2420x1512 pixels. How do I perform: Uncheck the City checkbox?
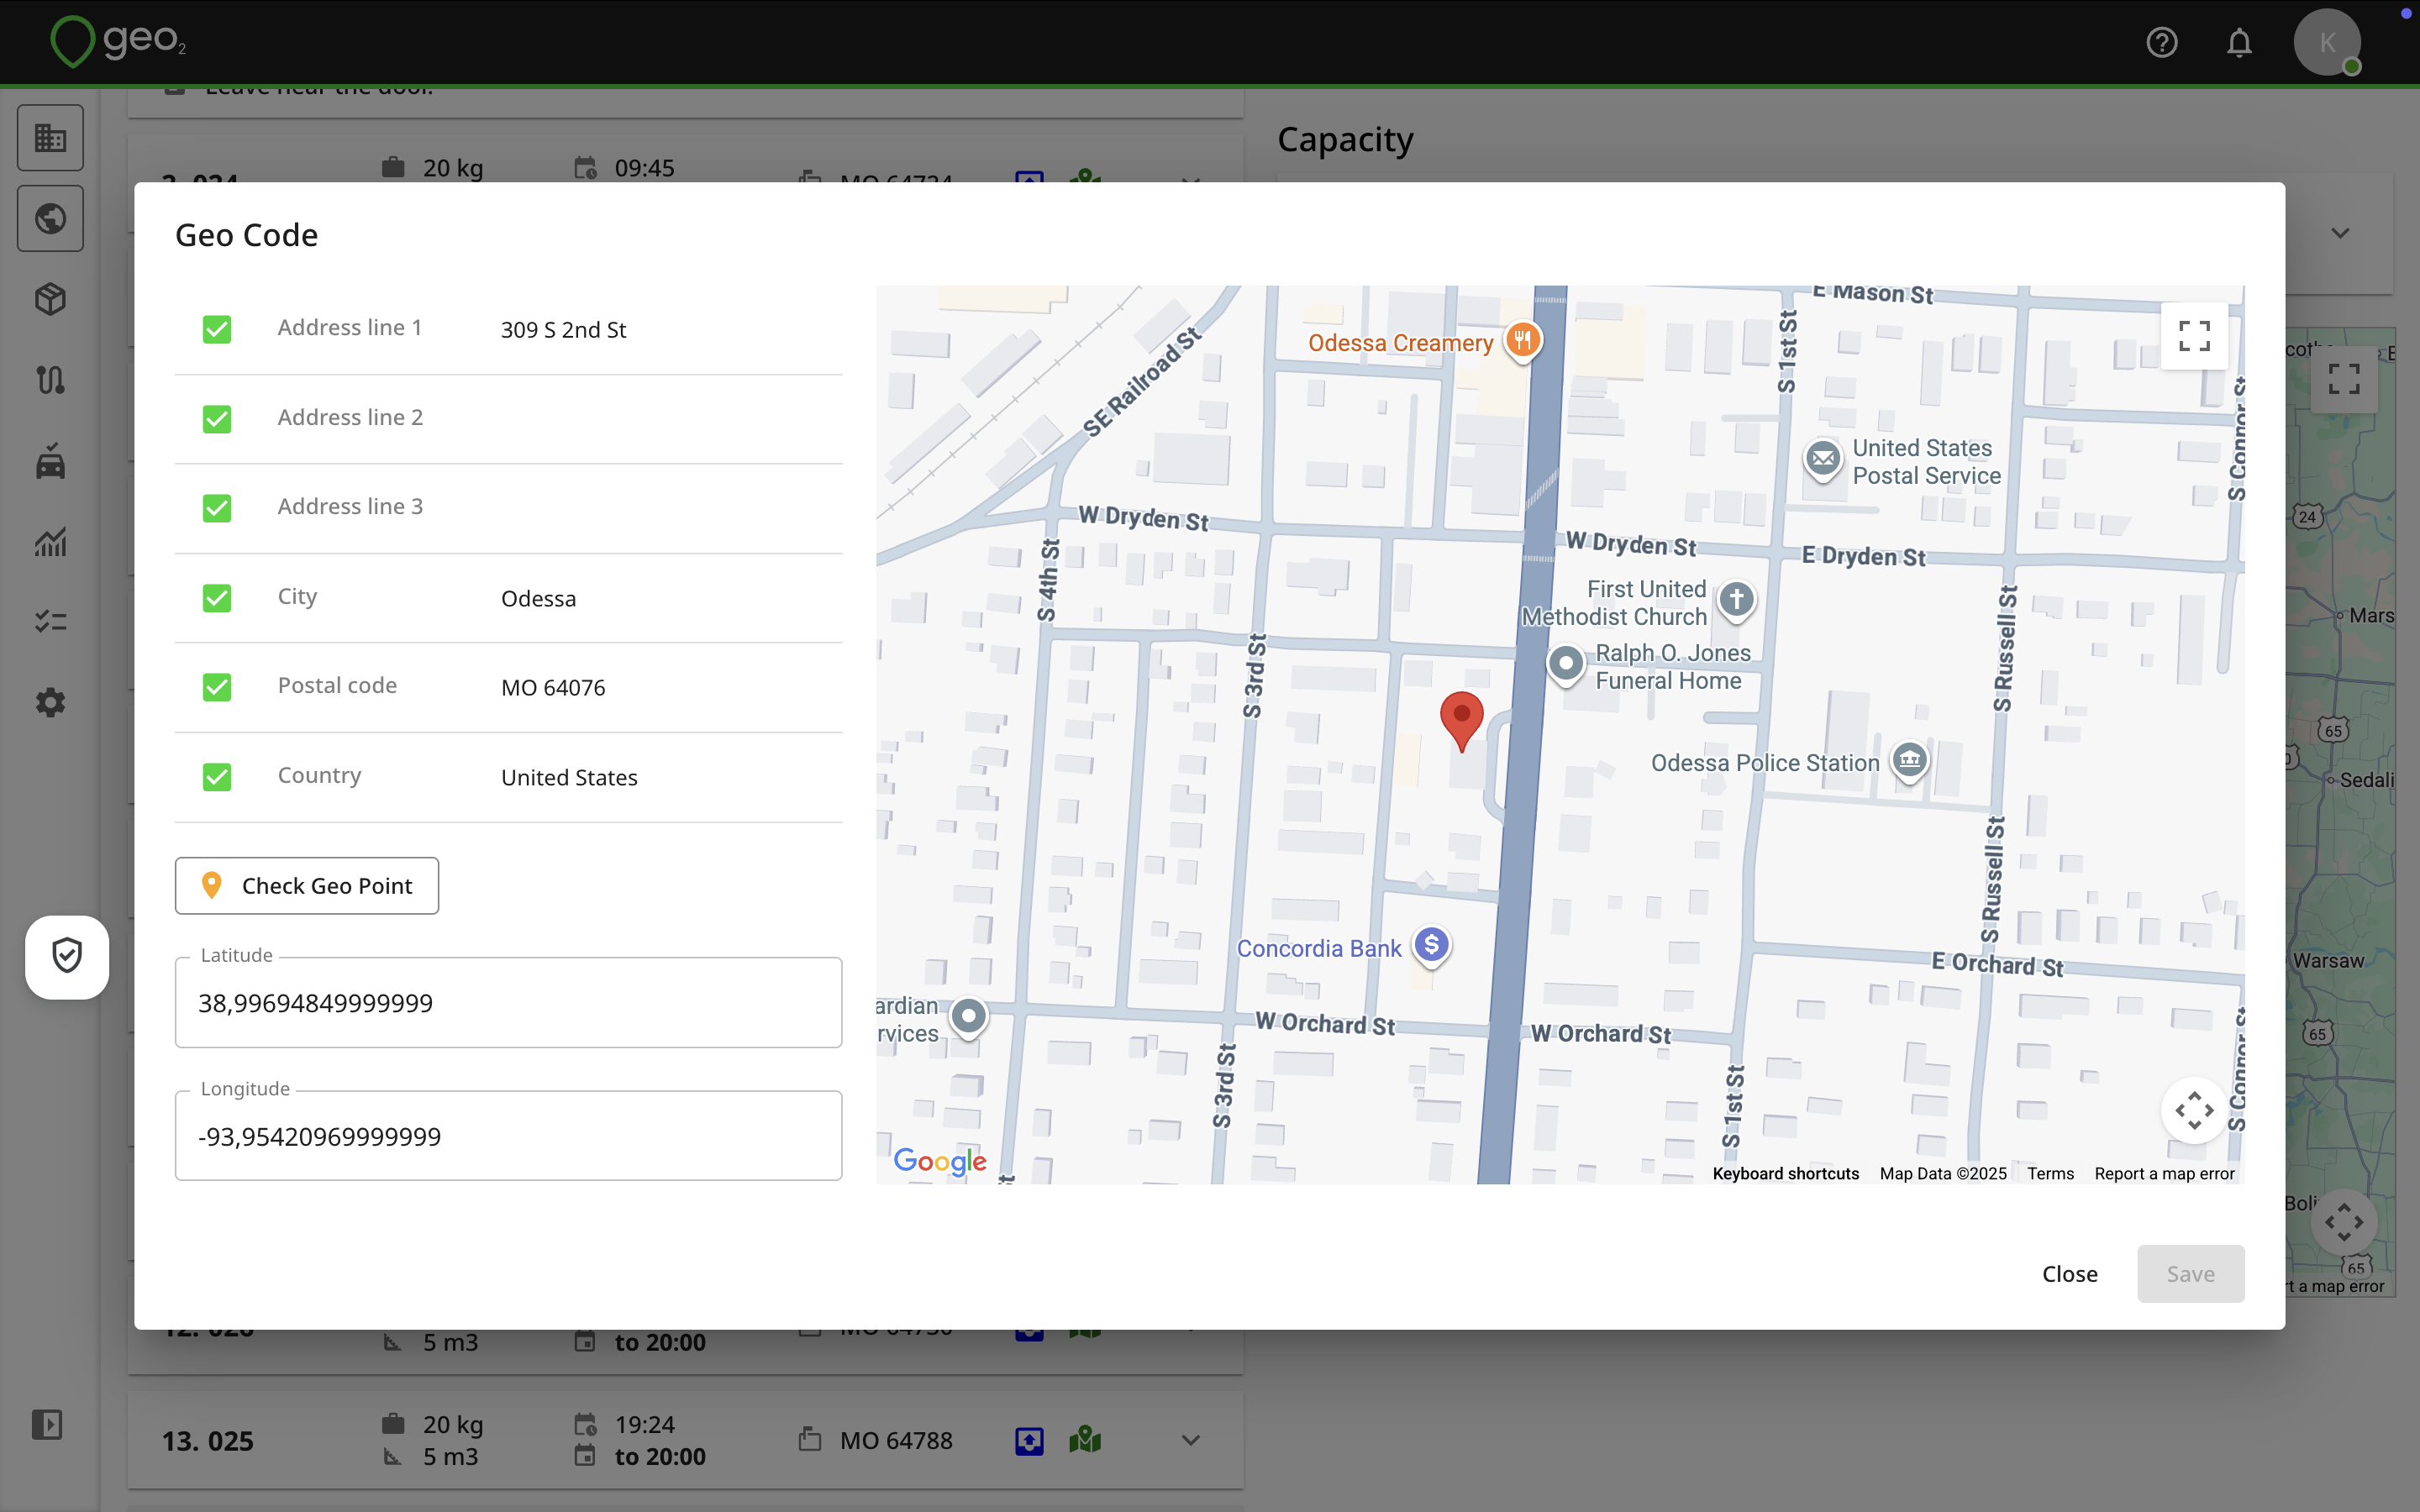tap(217, 598)
